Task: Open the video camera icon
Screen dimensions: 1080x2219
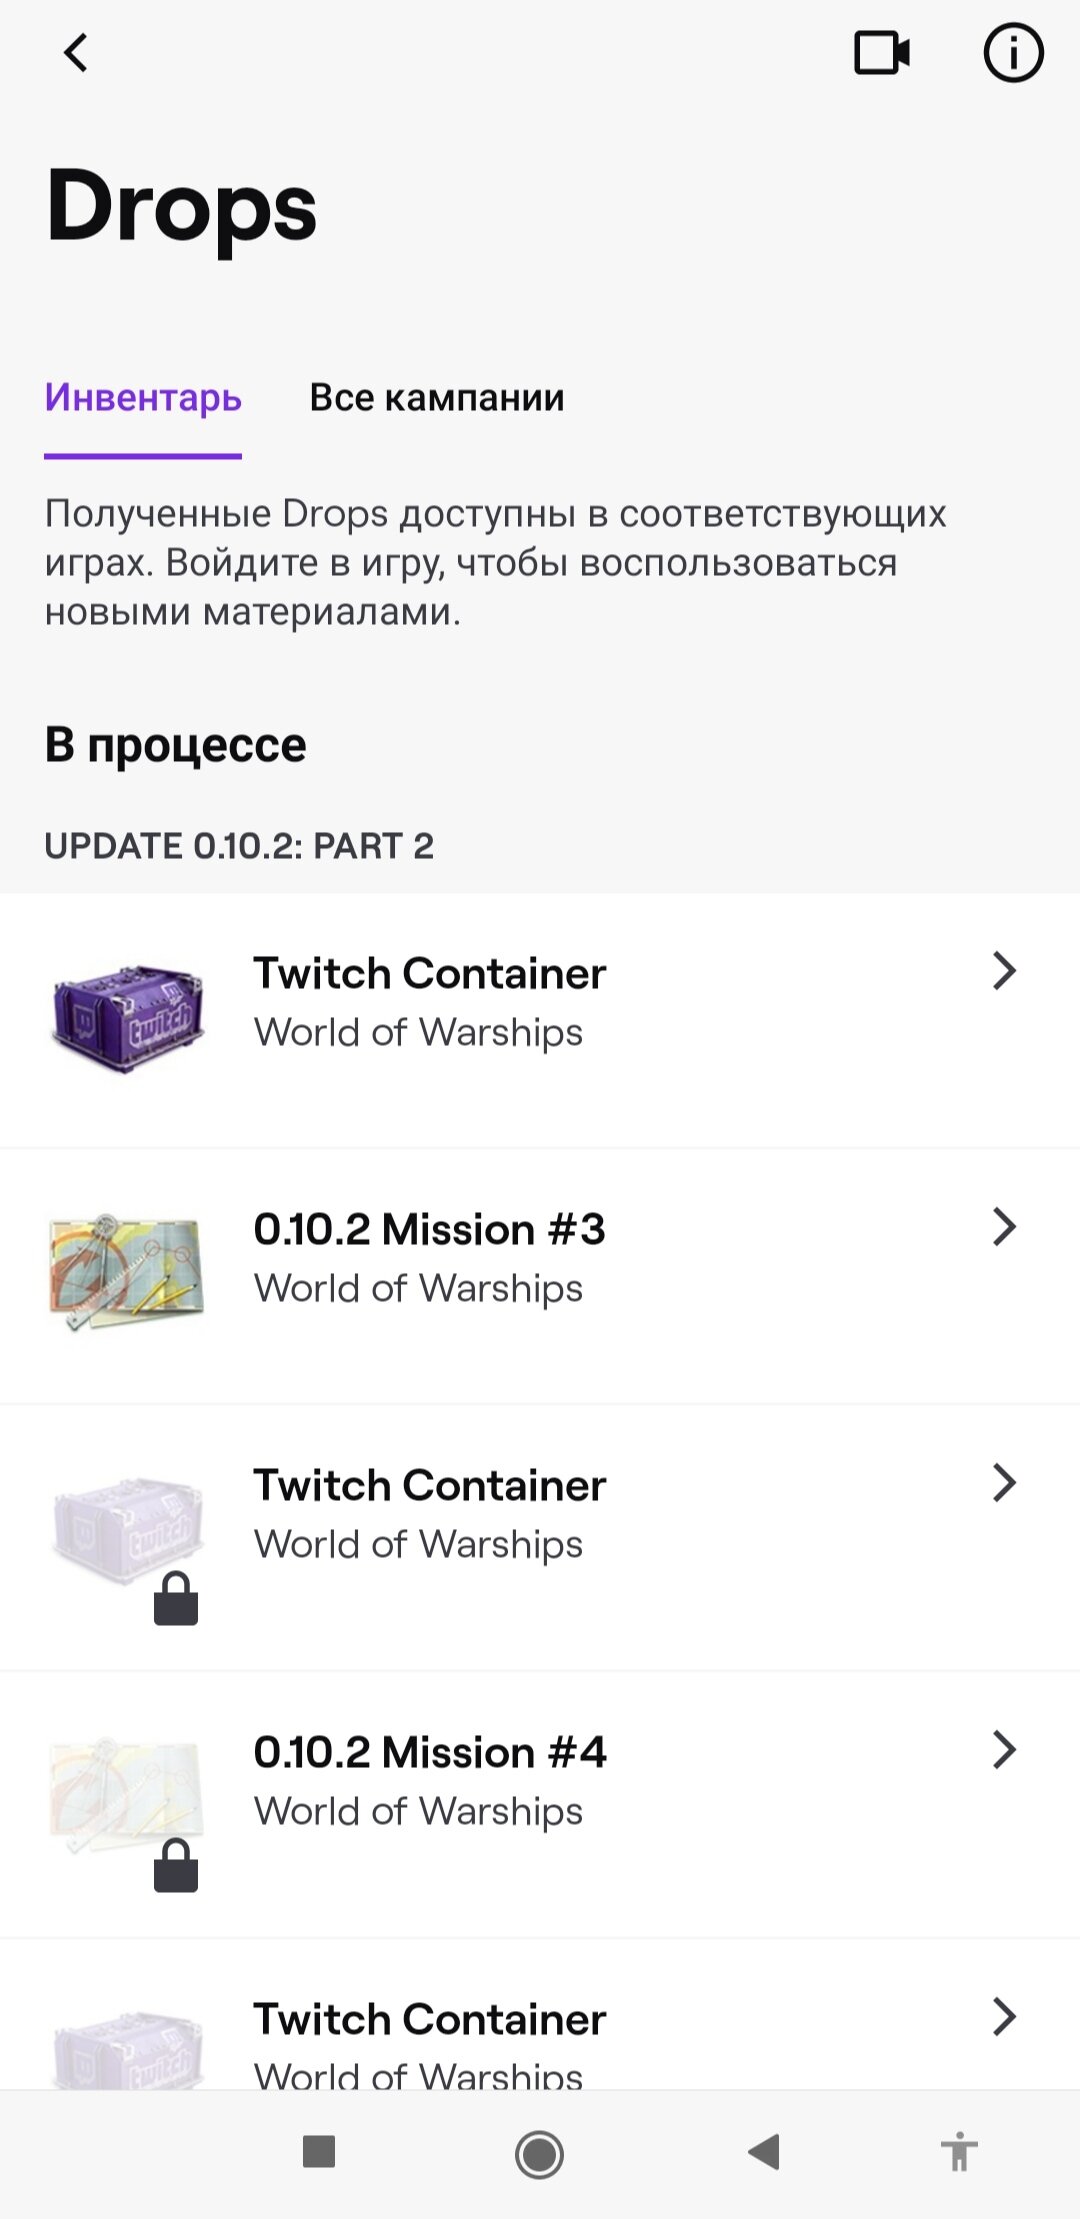Action: (881, 53)
